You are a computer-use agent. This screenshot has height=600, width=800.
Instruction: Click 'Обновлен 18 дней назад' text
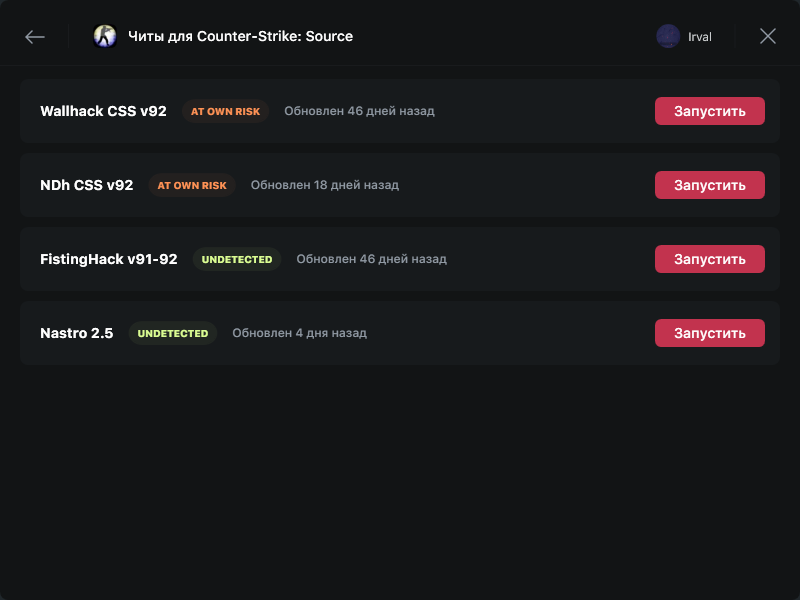[x=325, y=185]
